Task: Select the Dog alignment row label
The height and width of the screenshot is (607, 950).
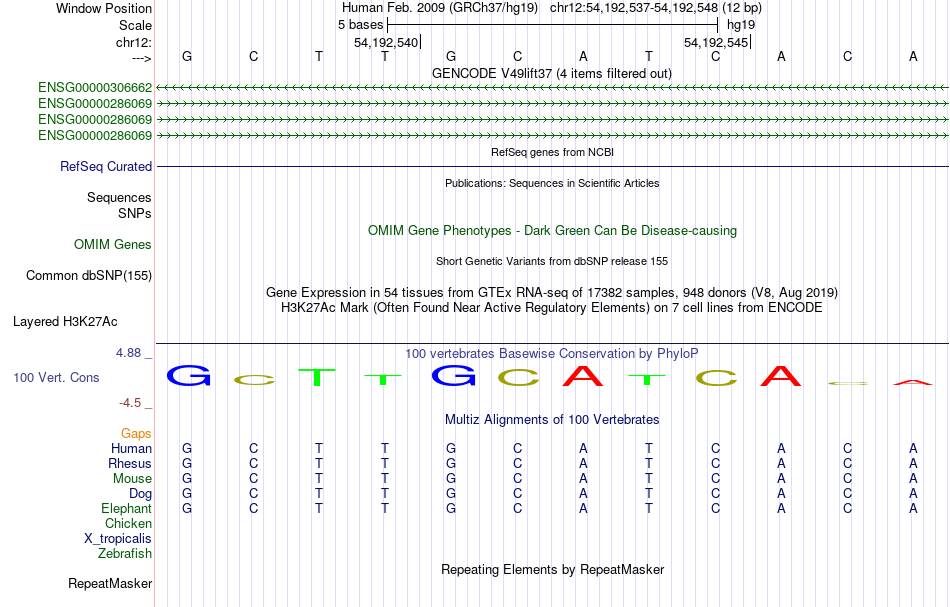Action: [140, 494]
